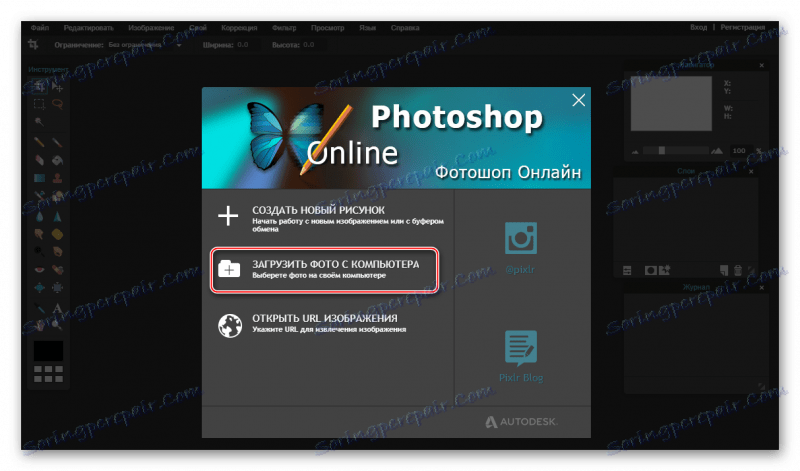The image size is (800, 471).
Task: Select the Lasso tool
Action: 57,104
